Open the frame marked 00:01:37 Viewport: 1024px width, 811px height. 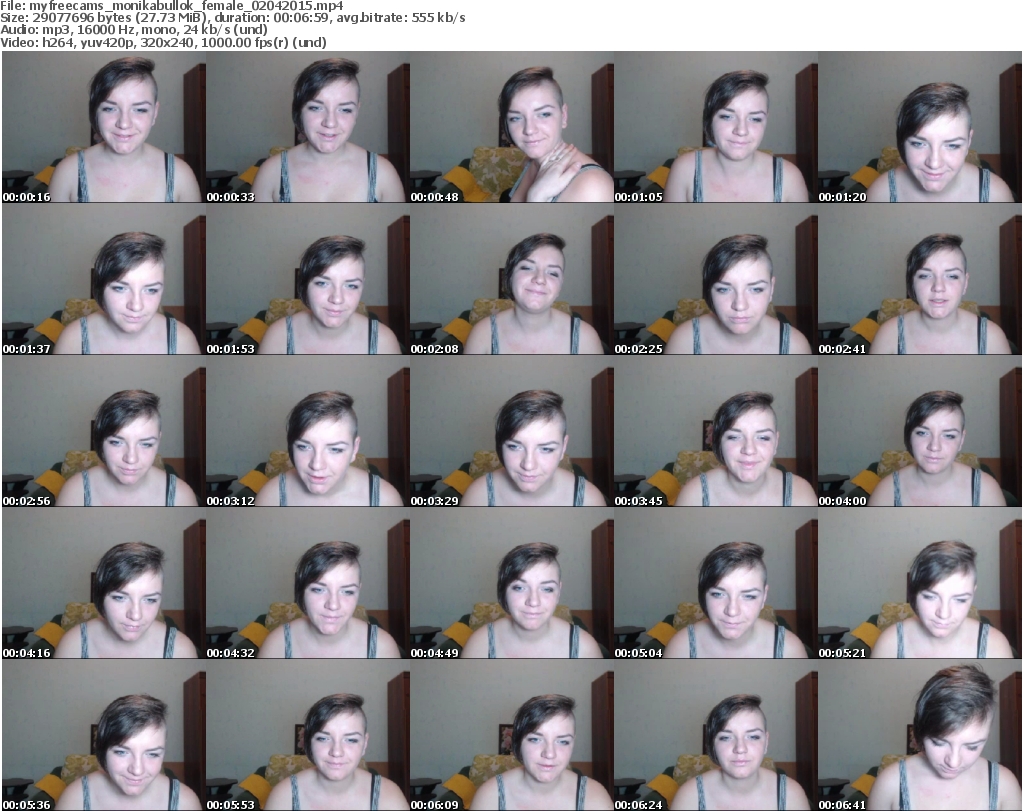click(x=104, y=279)
